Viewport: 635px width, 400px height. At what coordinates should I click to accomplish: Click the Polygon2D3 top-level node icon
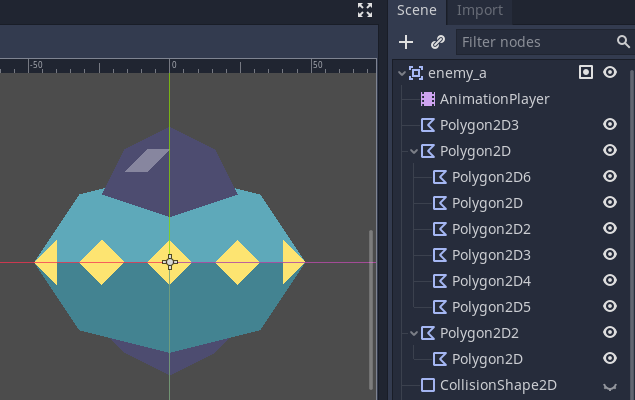[x=428, y=125]
